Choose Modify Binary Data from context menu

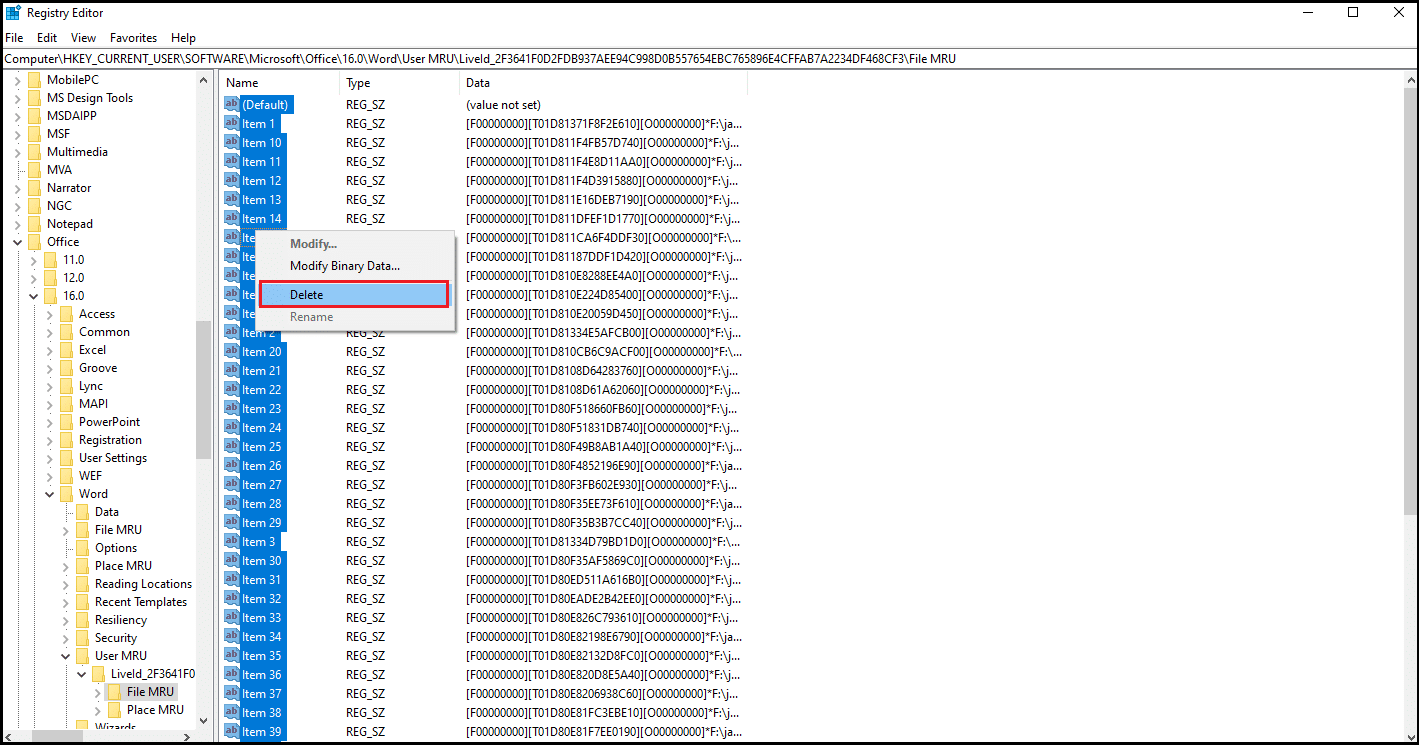click(345, 266)
